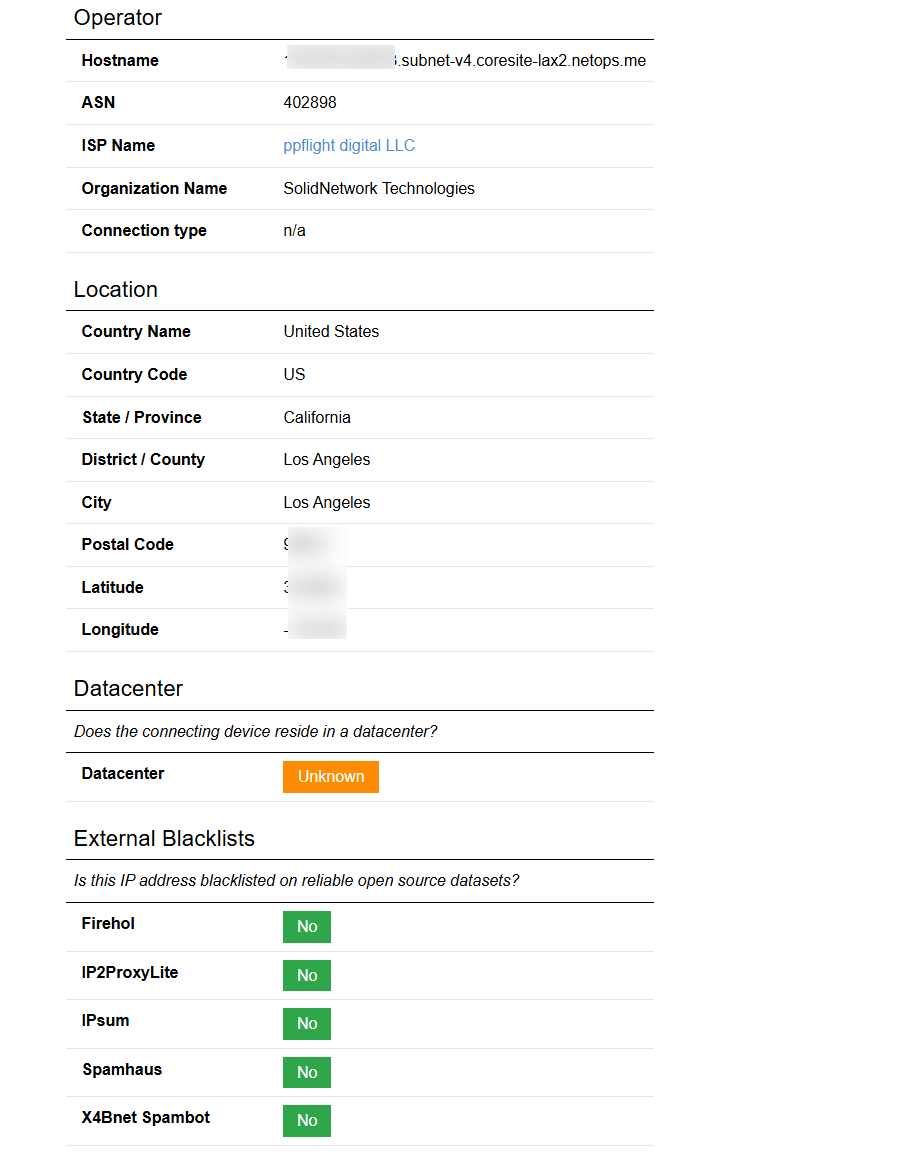
Task: Click the orange Unknown datacenter badge
Action: (331, 776)
